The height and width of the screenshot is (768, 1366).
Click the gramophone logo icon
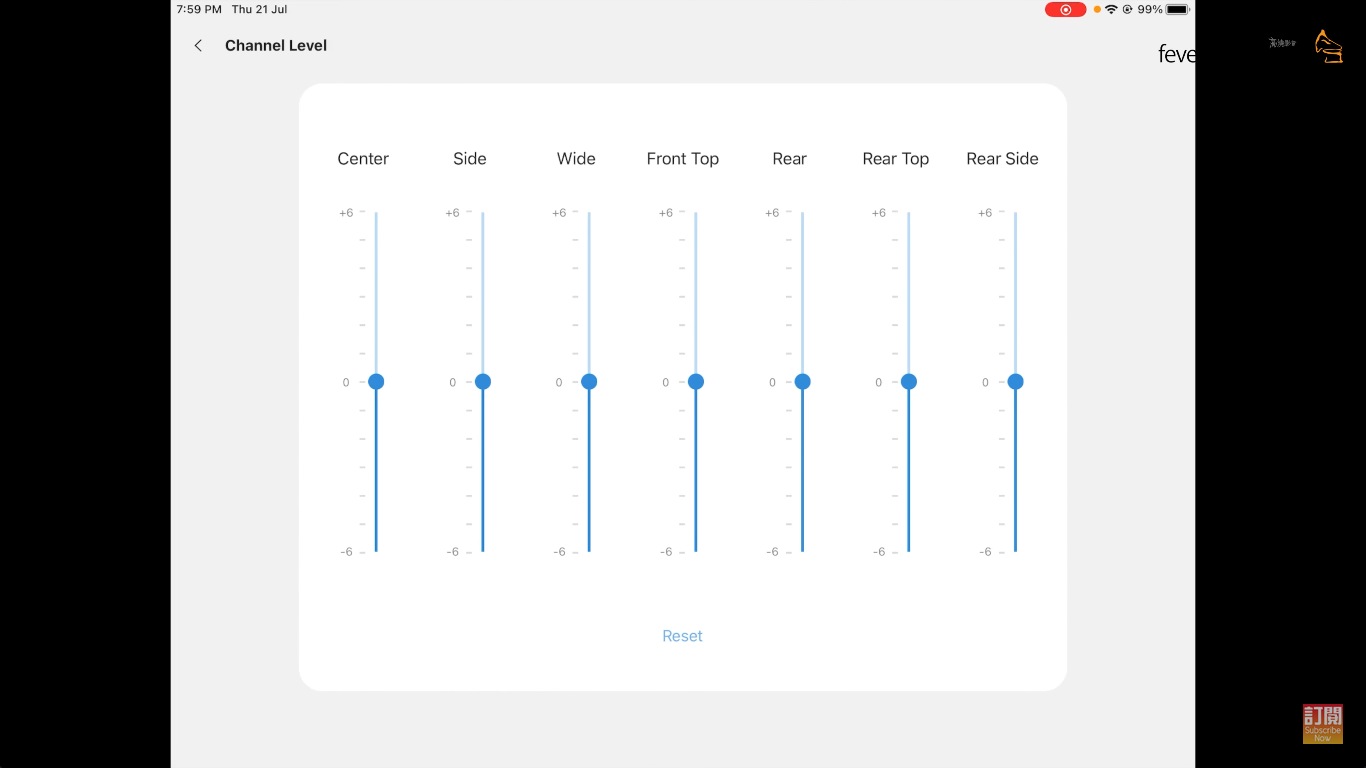click(1328, 46)
